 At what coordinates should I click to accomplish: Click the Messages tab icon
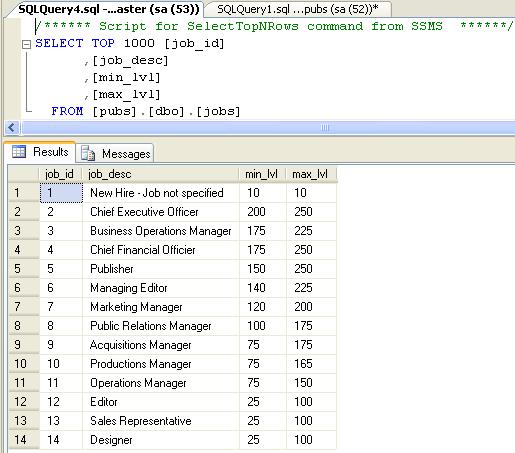[x=88, y=153]
